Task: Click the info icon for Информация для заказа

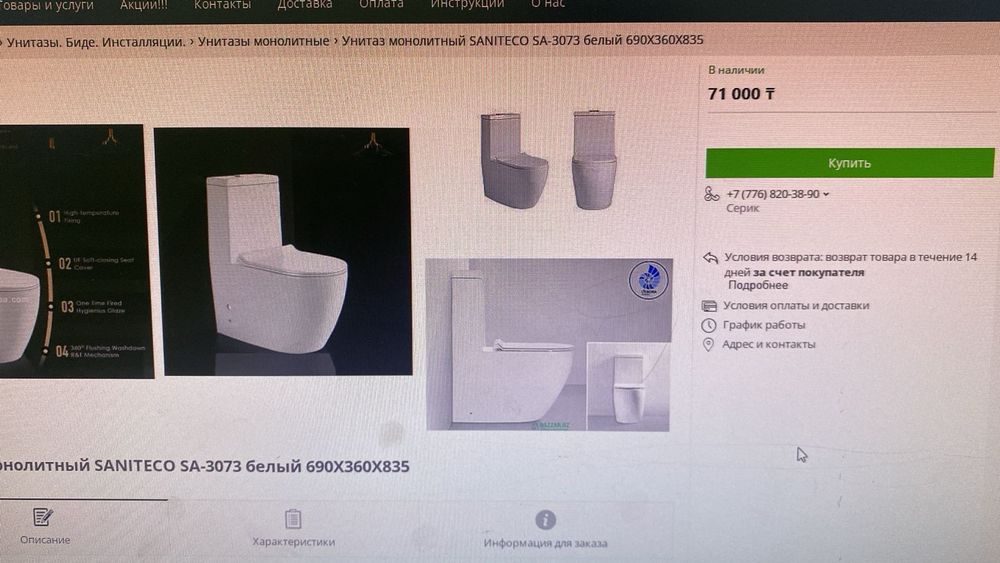Action: point(545,520)
